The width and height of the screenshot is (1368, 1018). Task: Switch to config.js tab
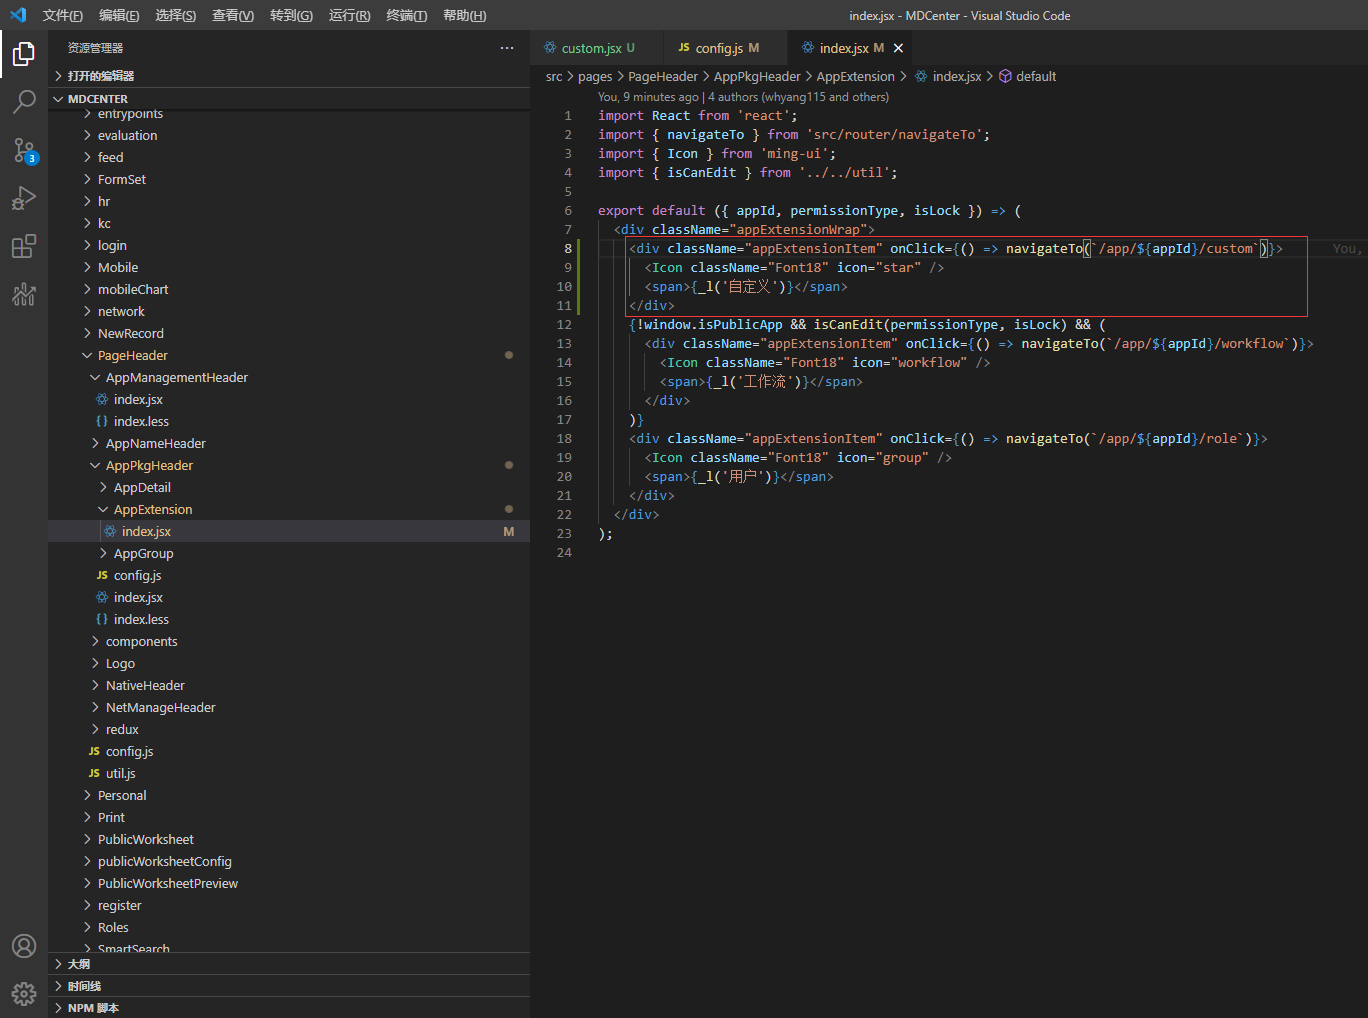[726, 48]
